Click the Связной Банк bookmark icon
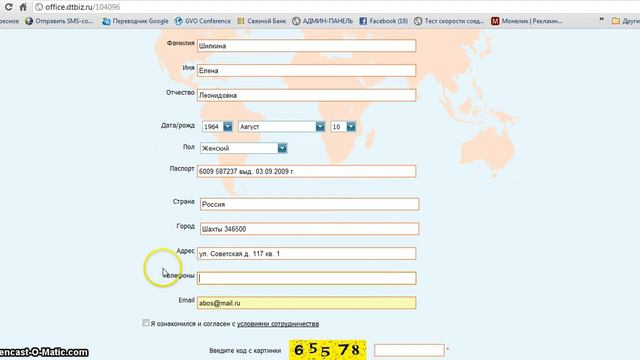 [241, 21]
